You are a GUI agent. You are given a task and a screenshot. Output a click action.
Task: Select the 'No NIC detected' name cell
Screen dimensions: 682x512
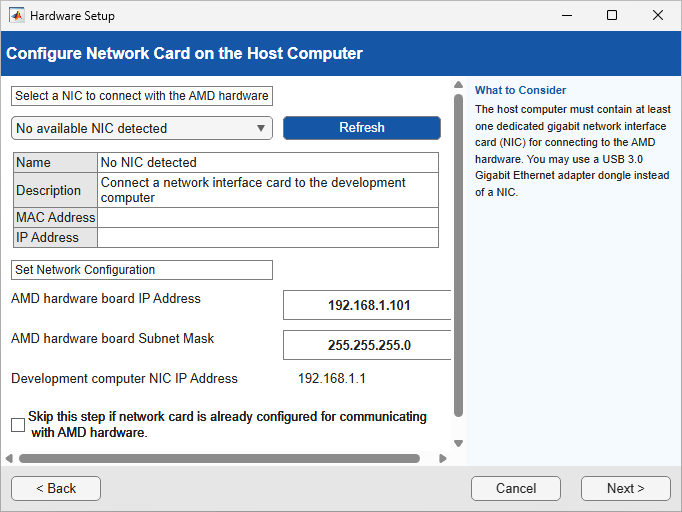(x=268, y=162)
